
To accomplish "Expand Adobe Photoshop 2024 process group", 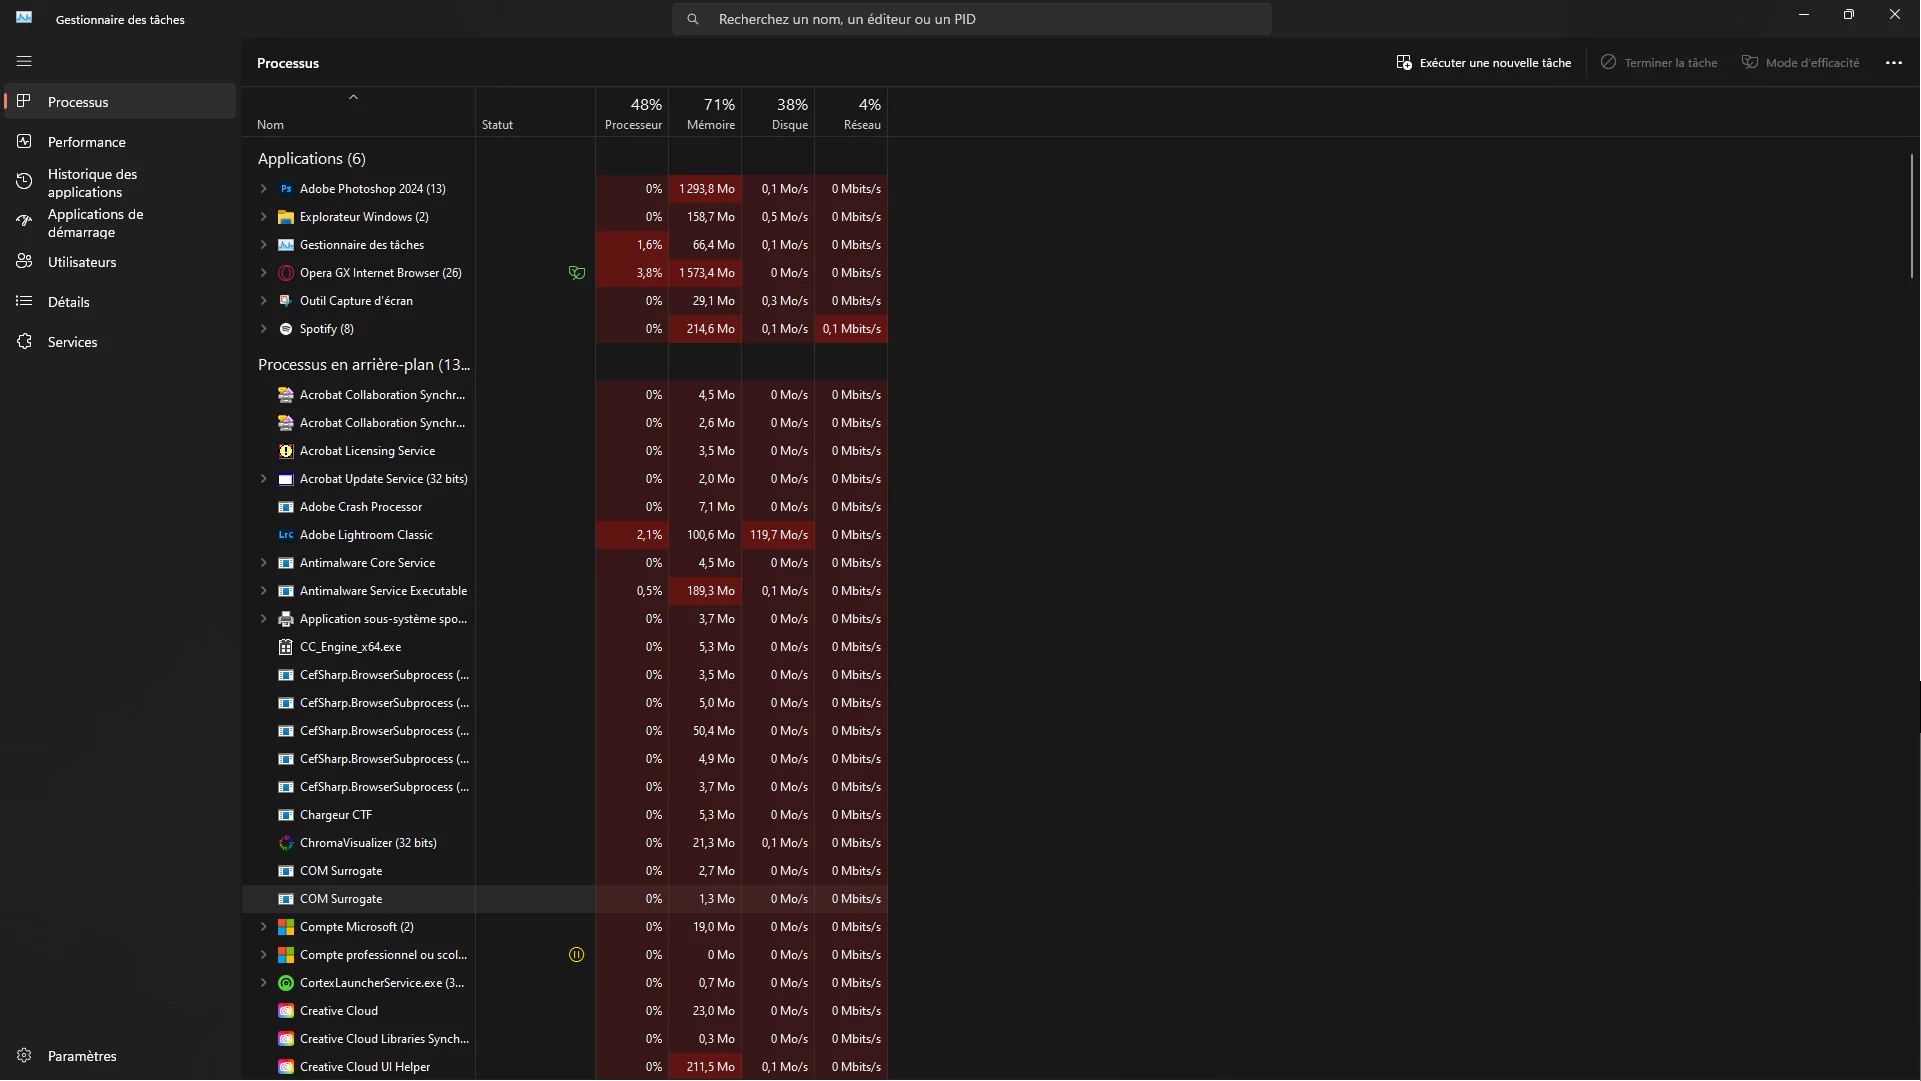I will (264, 189).
